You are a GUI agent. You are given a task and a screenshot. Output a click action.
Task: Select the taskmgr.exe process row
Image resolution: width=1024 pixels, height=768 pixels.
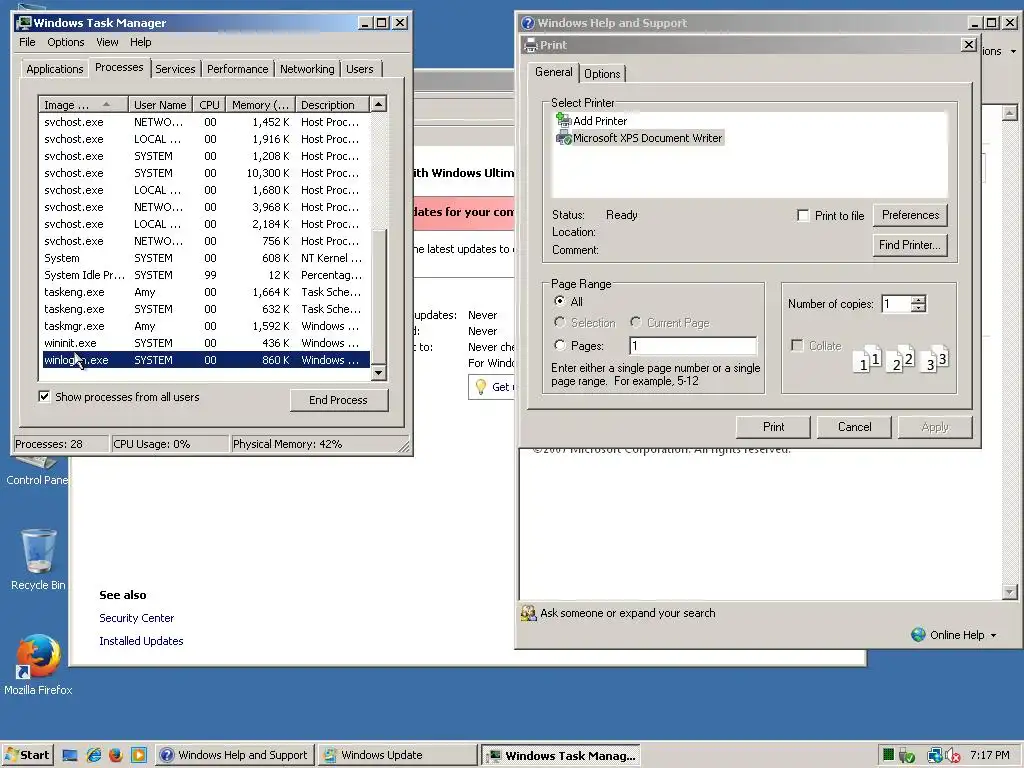(x=206, y=326)
